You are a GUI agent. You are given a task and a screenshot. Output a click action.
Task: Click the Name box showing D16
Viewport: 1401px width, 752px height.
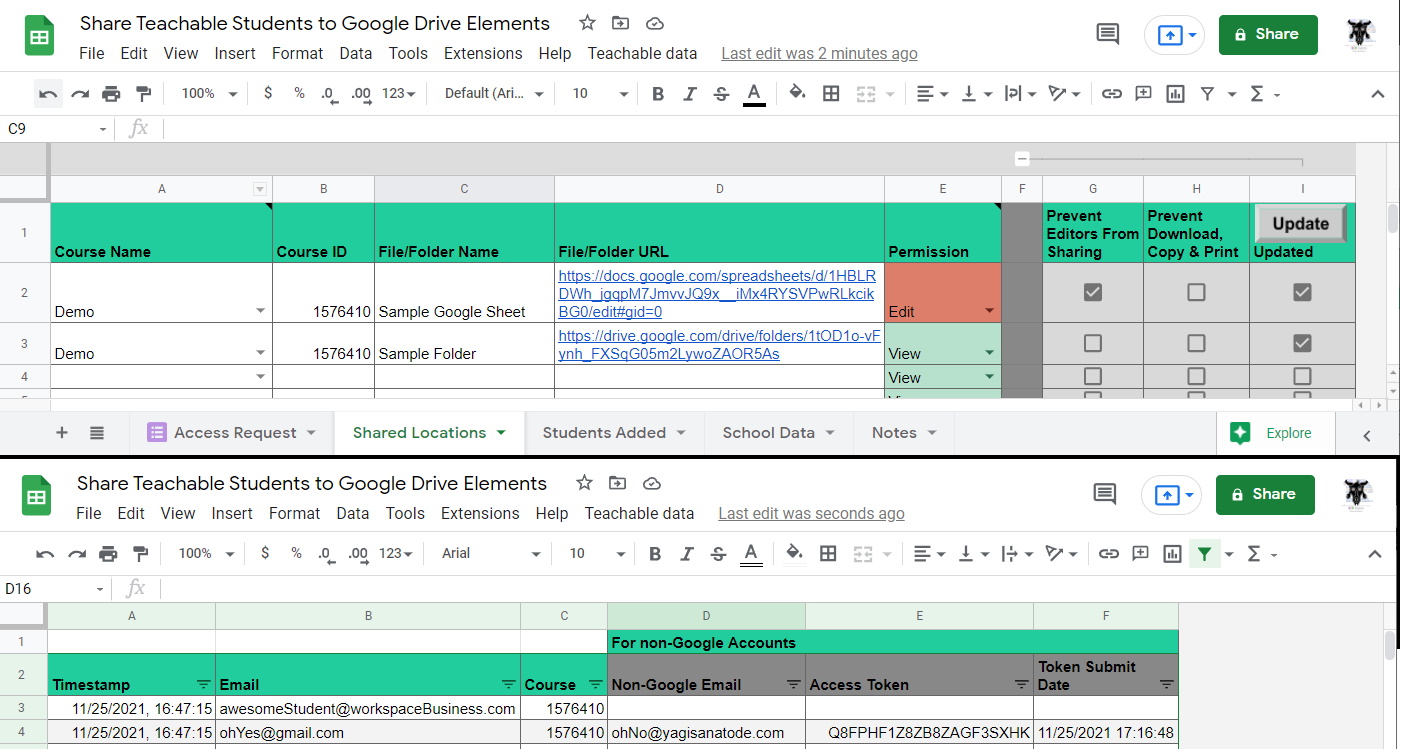[56, 589]
